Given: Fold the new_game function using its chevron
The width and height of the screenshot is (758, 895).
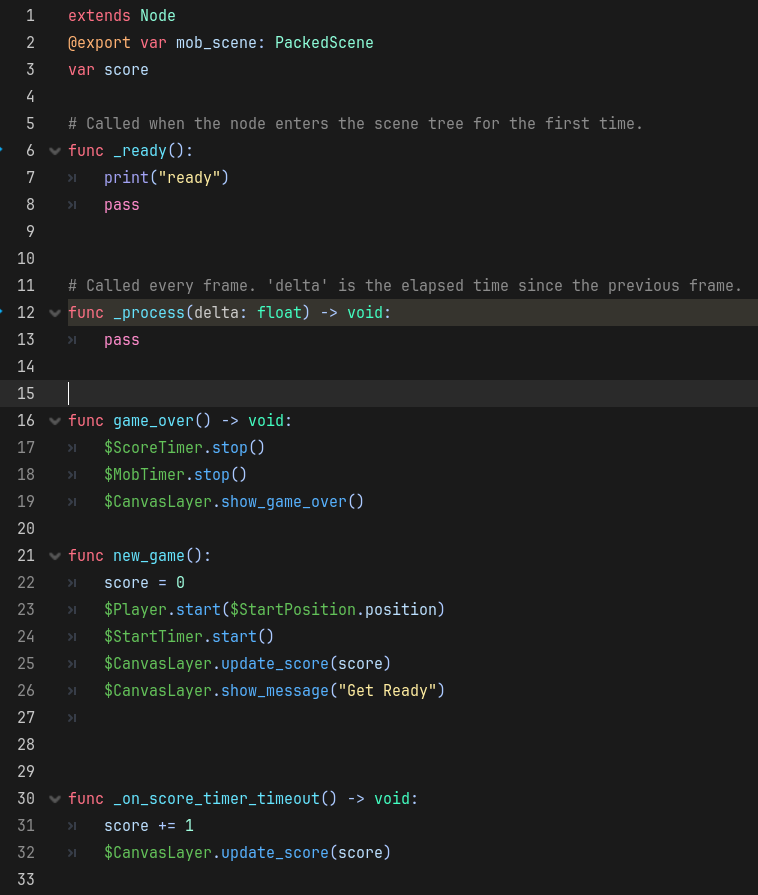Looking at the screenshot, I should coord(55,556).
